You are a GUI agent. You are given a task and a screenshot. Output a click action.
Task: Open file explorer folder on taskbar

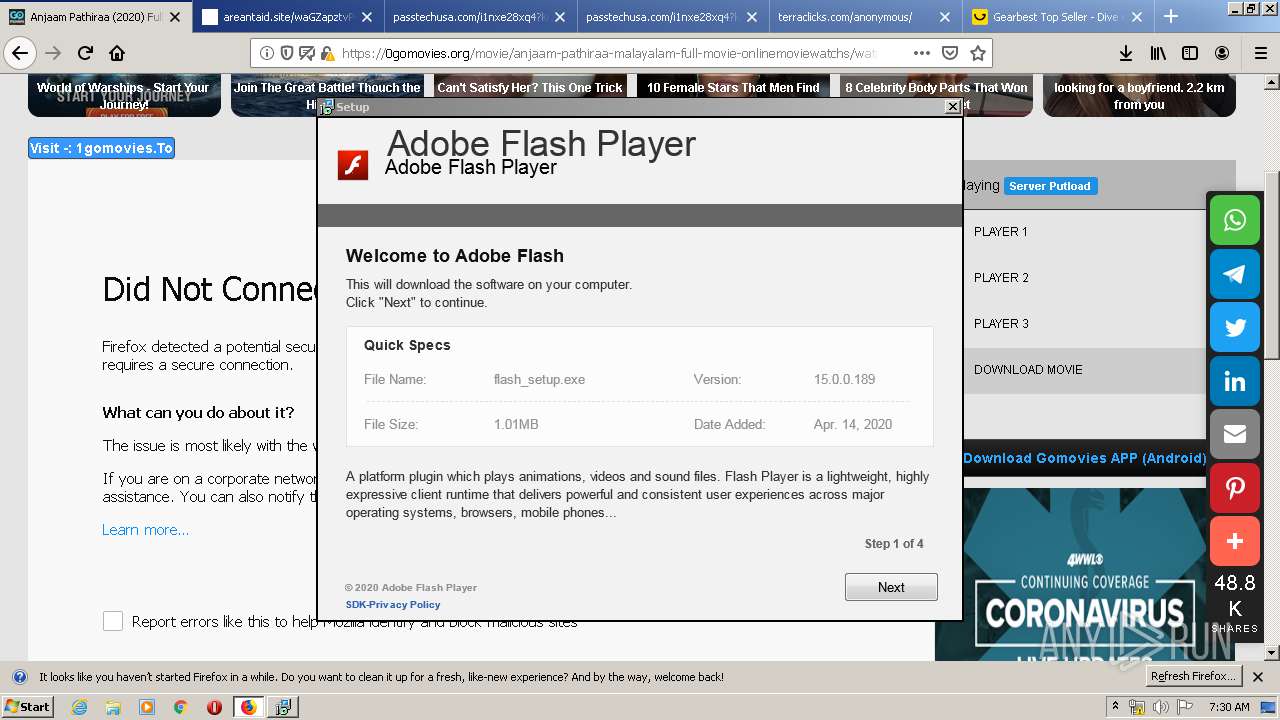click(x=113, y=707)
